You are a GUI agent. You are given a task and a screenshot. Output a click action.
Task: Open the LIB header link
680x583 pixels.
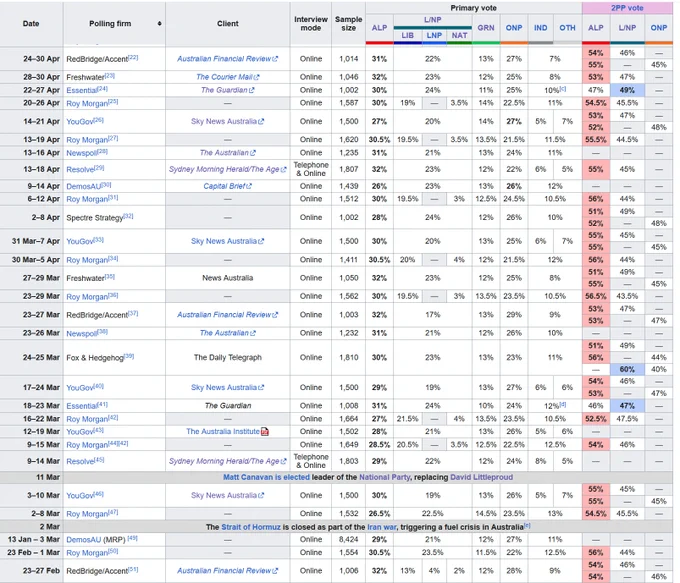click(x=407, y=36)
